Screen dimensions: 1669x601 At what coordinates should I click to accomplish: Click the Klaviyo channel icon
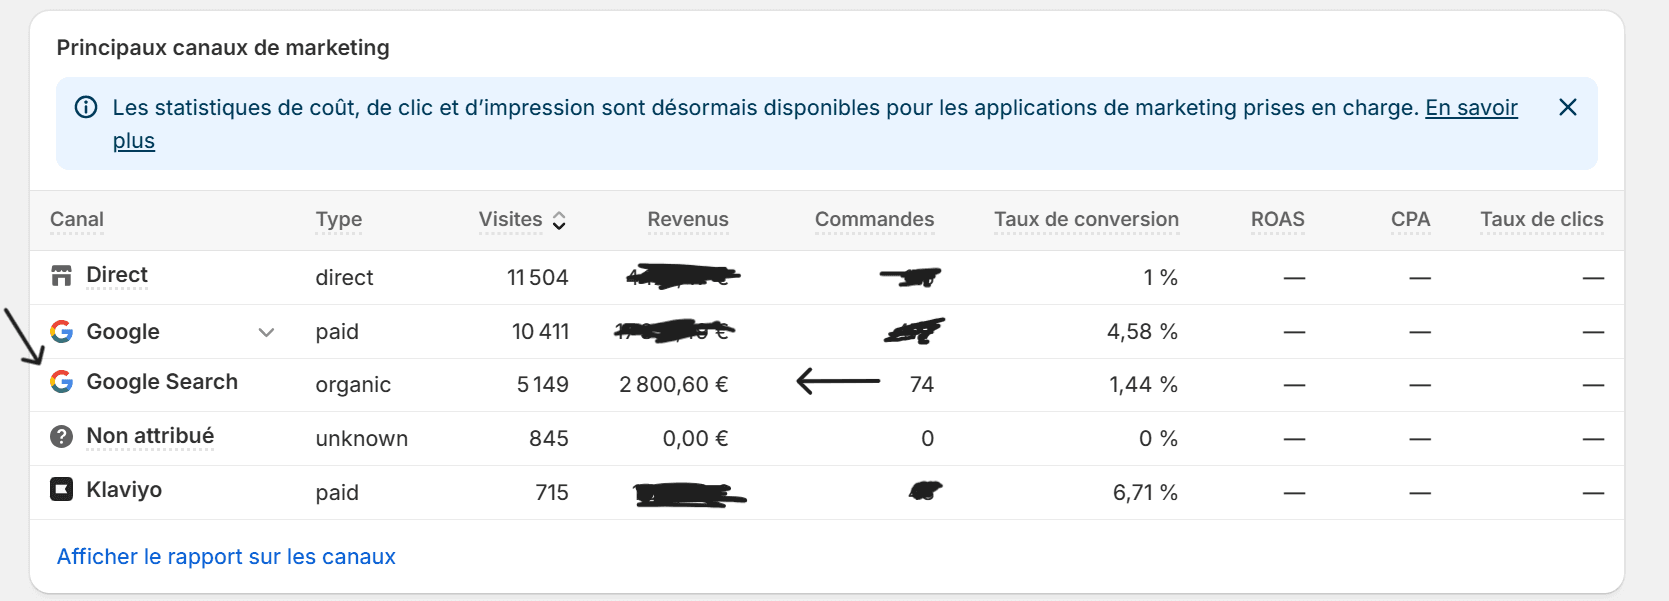pos(62,489)
